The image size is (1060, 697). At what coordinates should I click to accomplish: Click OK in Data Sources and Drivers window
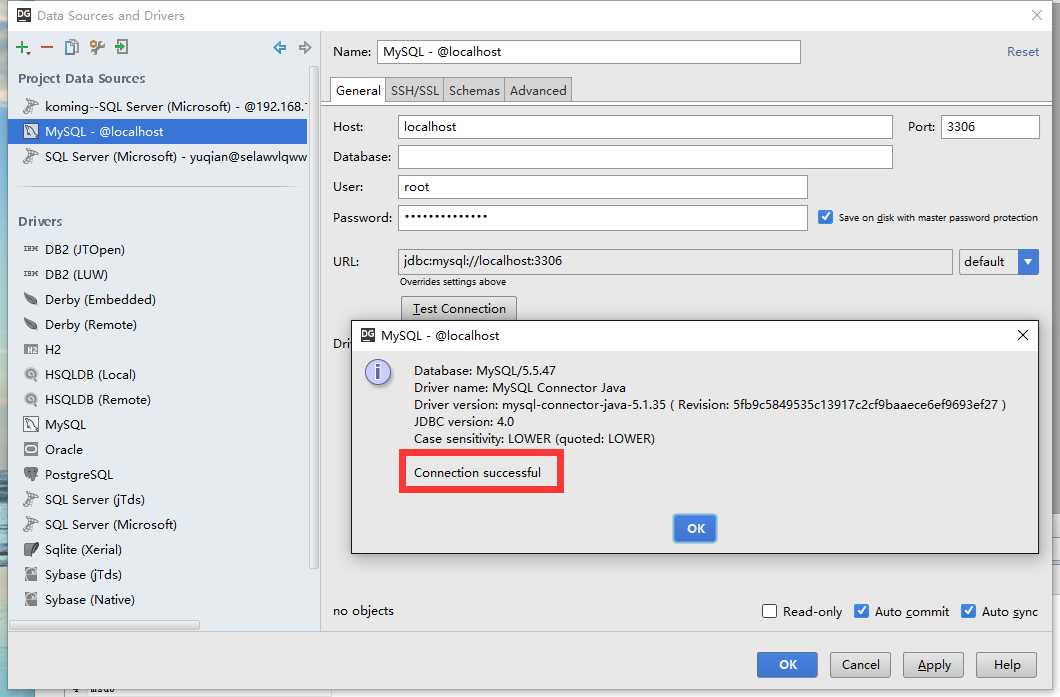(787, 665)
